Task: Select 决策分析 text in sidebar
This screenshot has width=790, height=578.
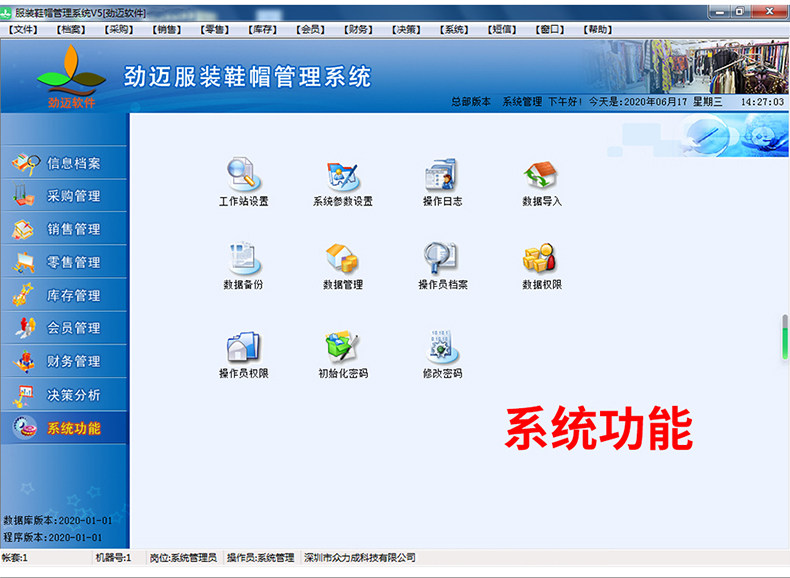Action: [x=74, y=395]
